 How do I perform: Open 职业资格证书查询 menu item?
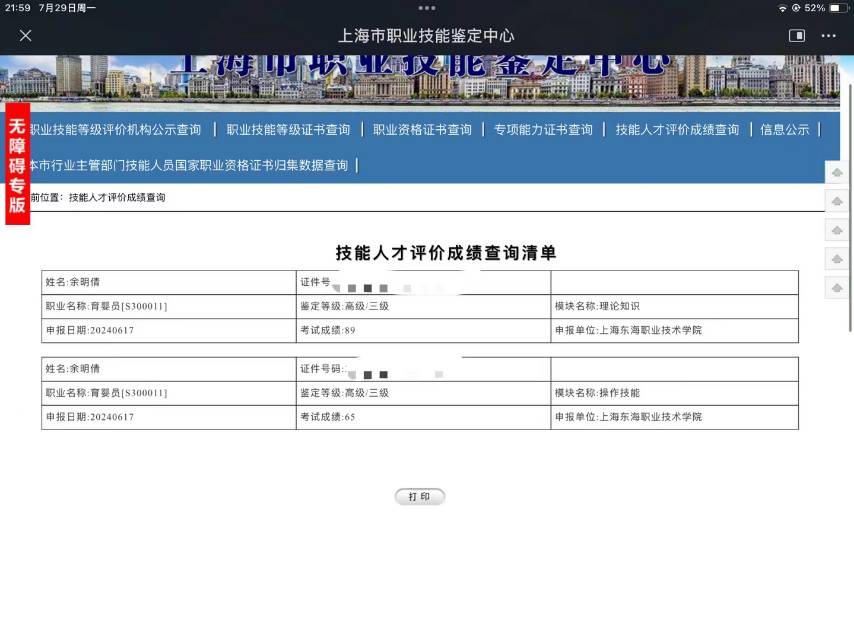click(x=422, y=130)
